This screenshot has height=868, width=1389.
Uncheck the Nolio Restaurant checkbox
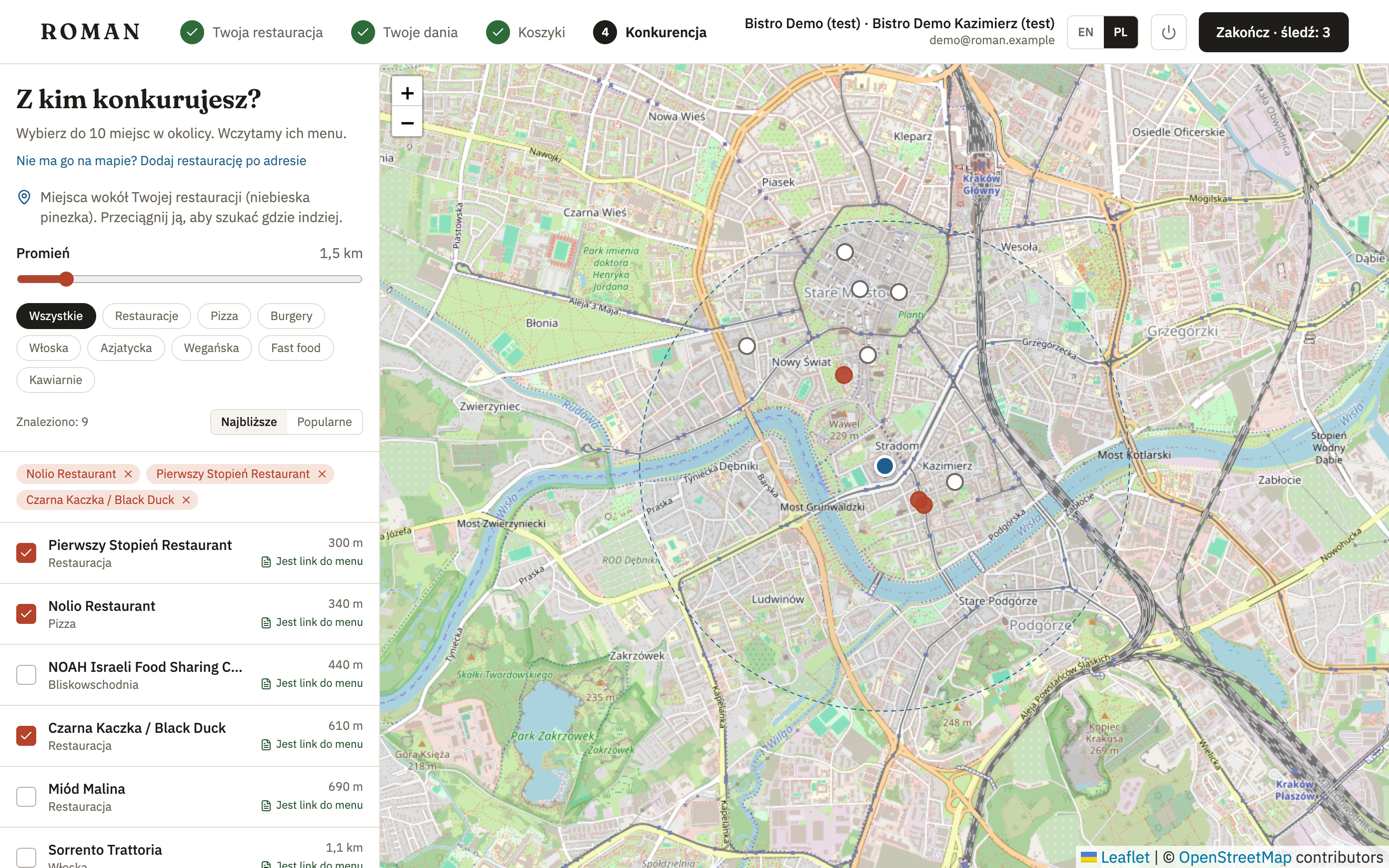[x=27, y=614]
